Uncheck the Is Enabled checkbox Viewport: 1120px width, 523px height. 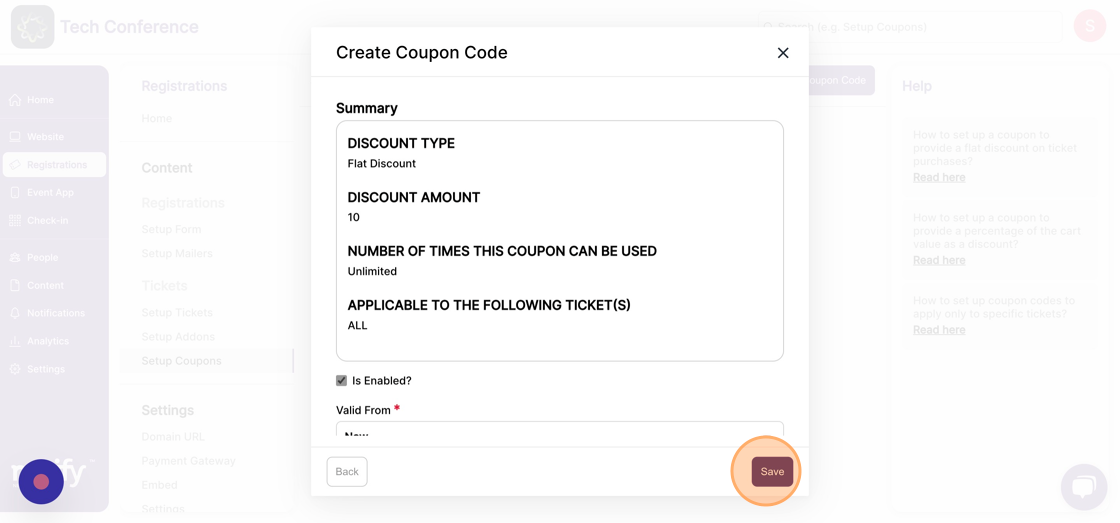(341, 381)
